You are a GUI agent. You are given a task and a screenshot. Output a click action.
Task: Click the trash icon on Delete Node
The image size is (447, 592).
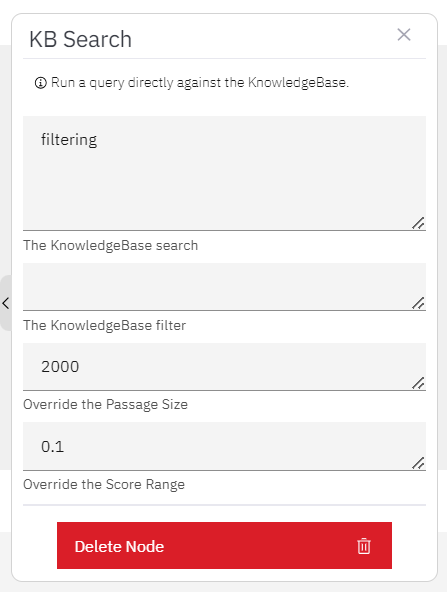click(x=364, y=546)
